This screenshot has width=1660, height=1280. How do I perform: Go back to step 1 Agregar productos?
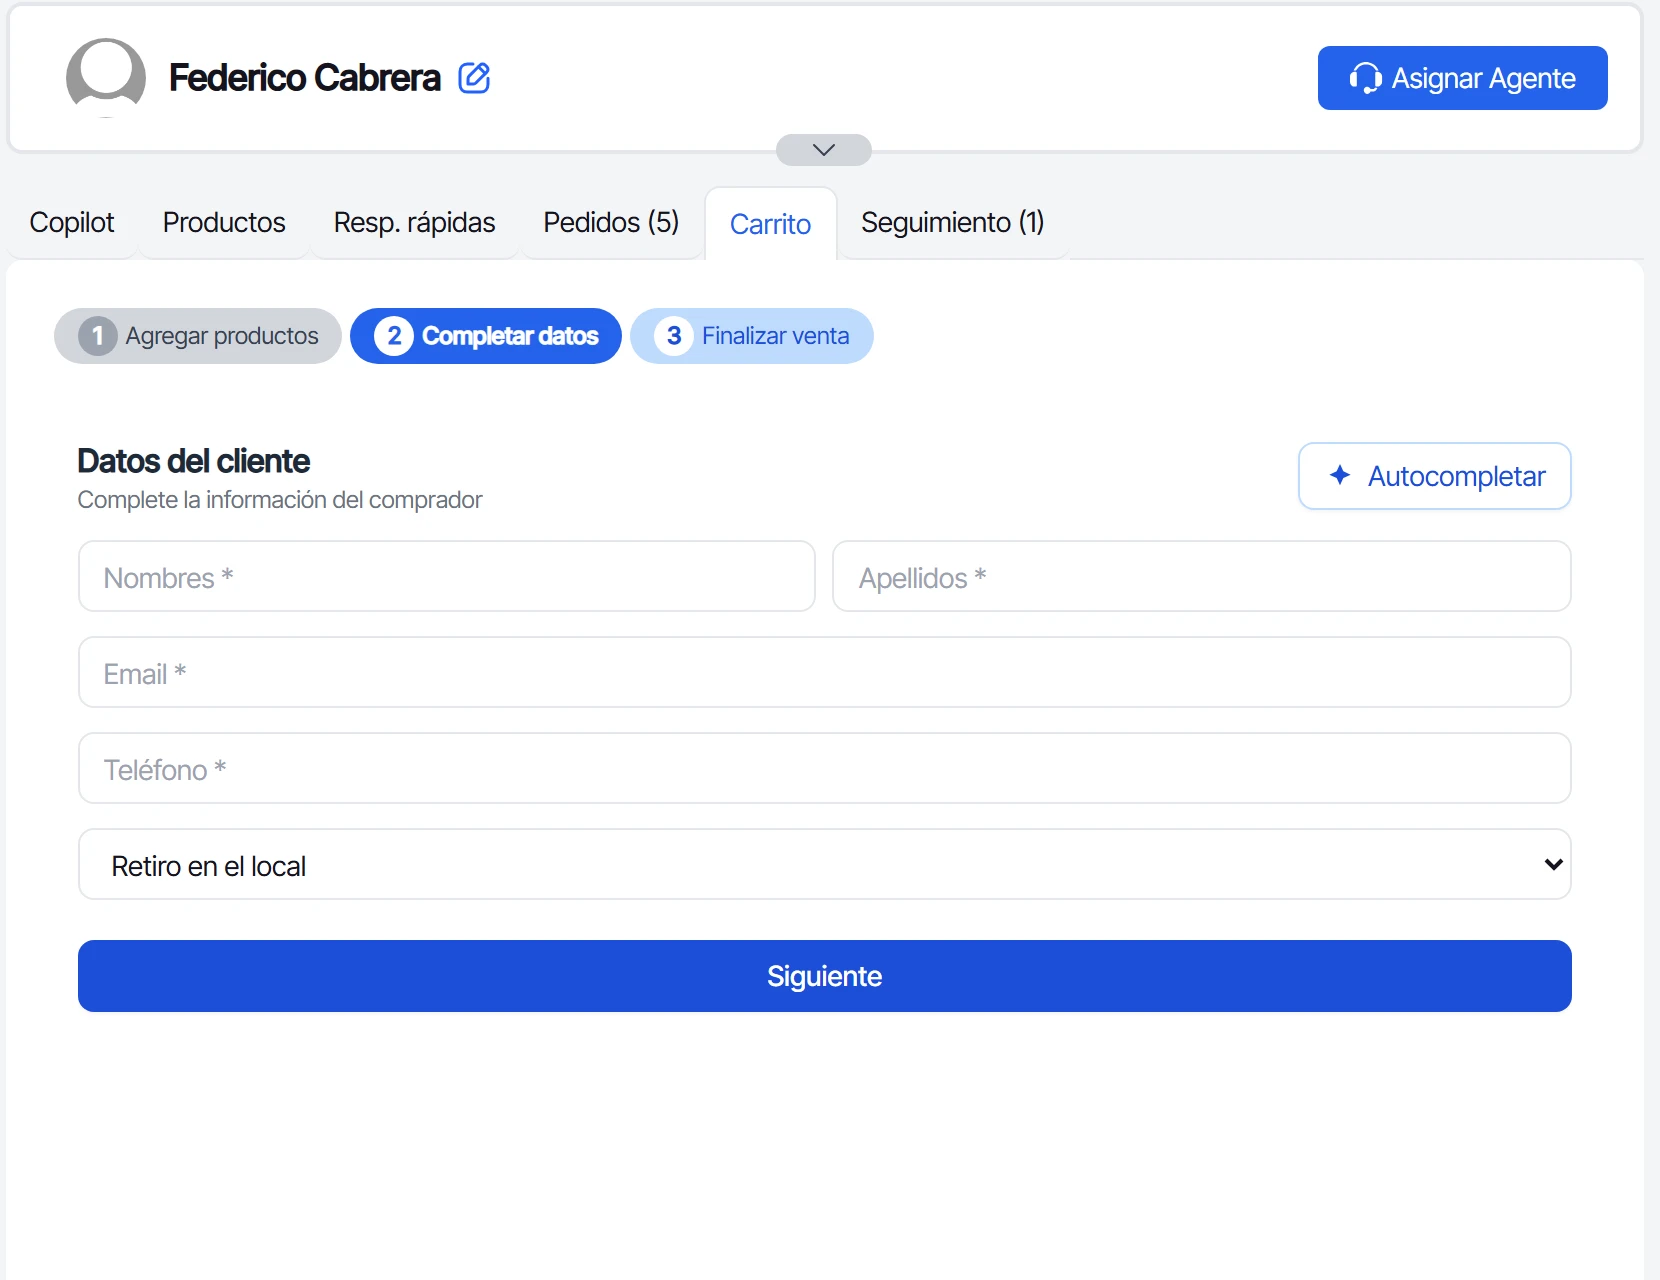point(198,336)
